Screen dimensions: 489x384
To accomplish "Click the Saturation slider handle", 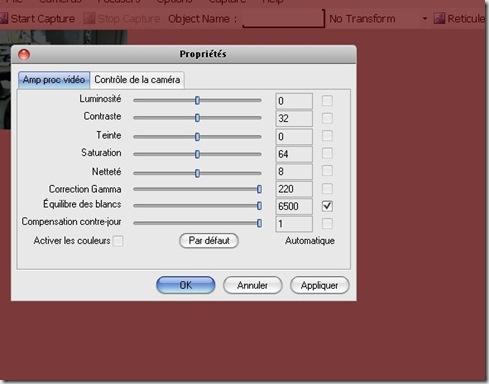I will tap(197, 154).
